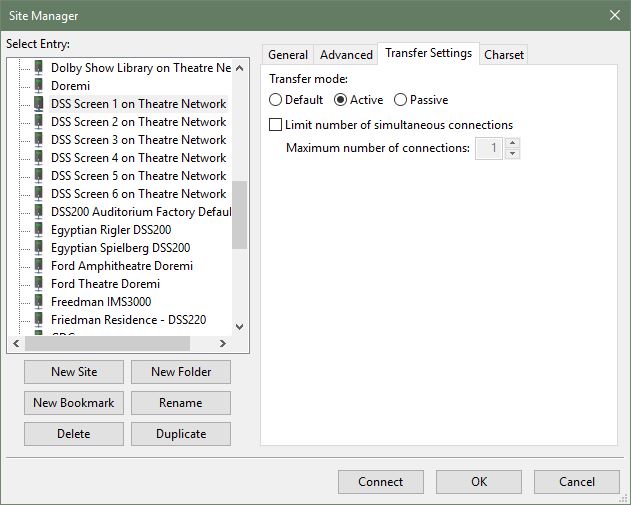Decrease maximum connections with down spinner arrow
Image resolution: width=631 pixels, height=505 pixels.
(512, 154)
